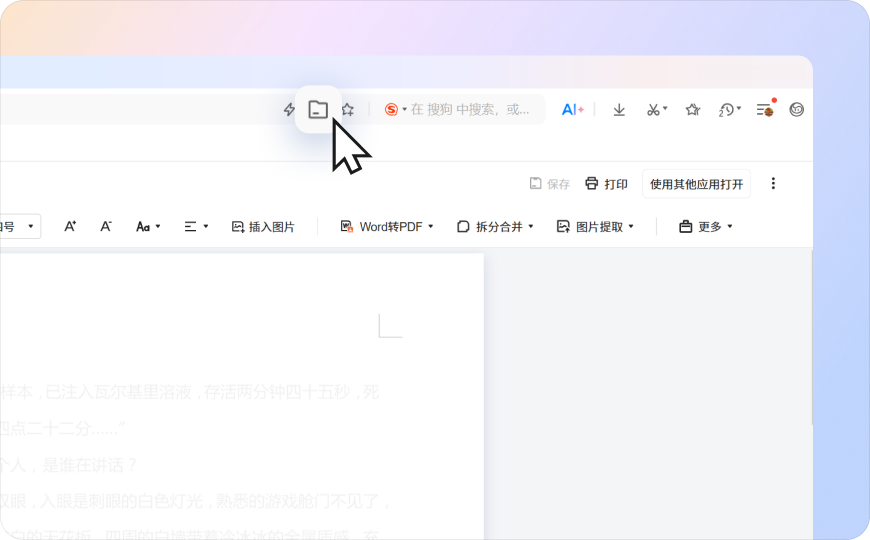Image resolution: width=870 pixels, height=540 pixels.
Task: Expand the history dropdown arrow
Action: coord(739,108)
